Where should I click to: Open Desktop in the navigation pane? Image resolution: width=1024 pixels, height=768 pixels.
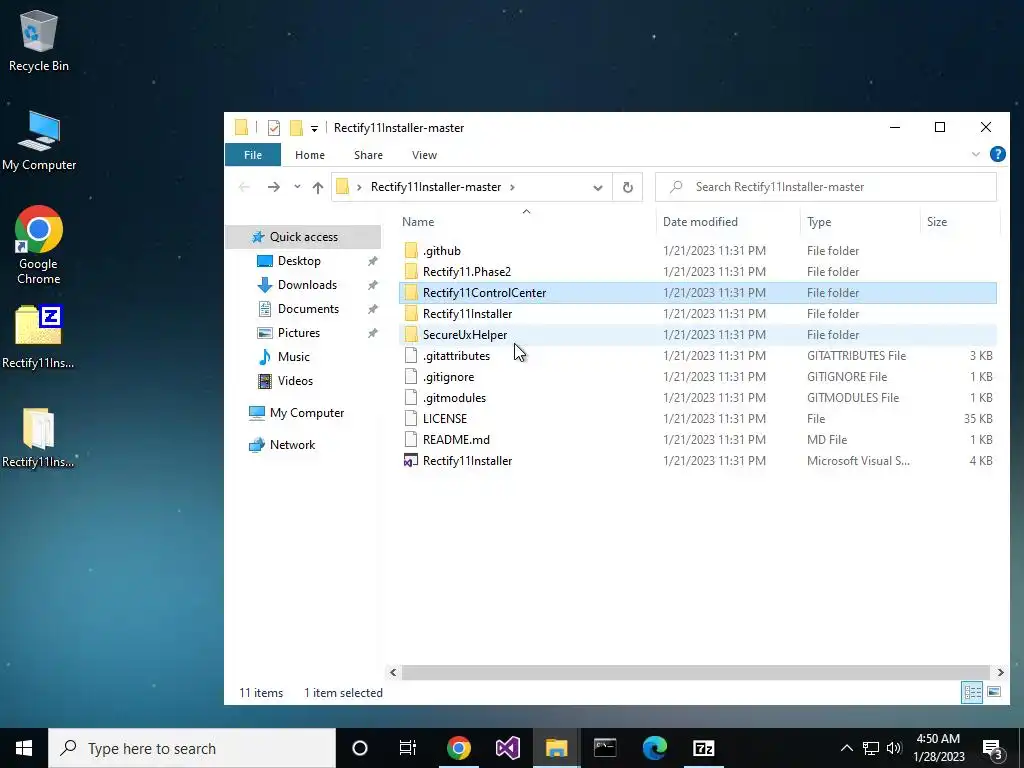pos(299,261)
